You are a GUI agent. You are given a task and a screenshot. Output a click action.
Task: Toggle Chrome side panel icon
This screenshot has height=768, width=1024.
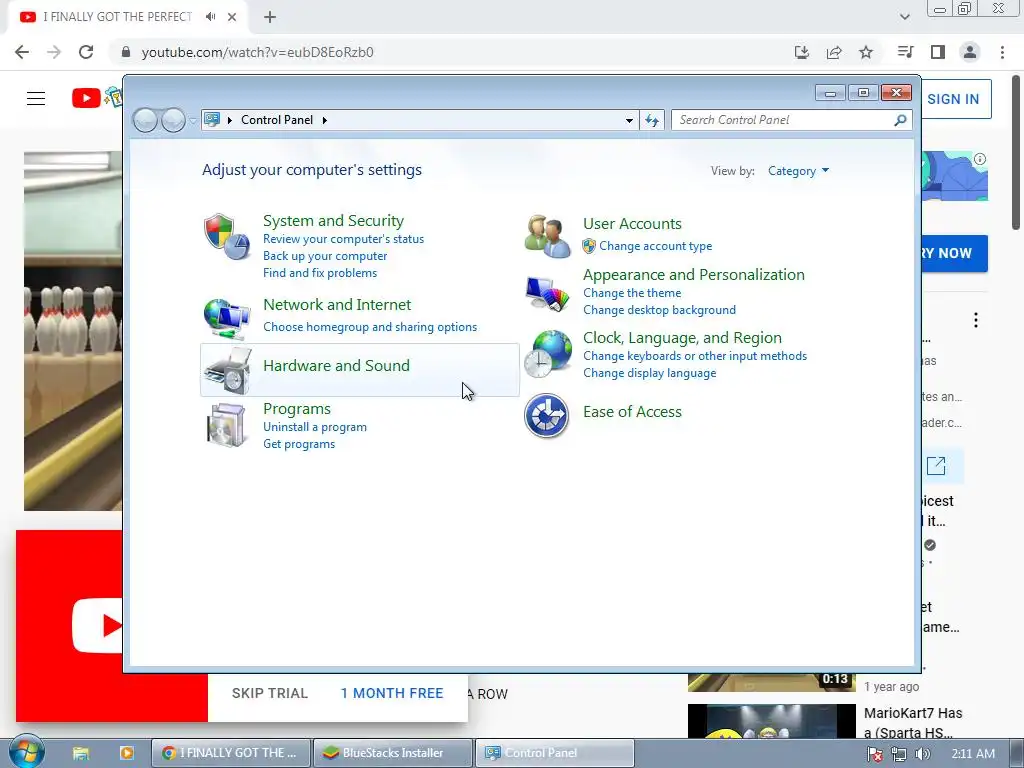(938, 52)
